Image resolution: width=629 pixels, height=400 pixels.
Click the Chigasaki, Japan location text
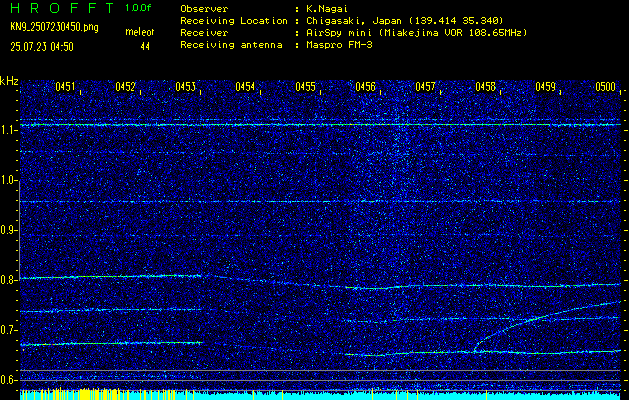click(x=404, y=21)
